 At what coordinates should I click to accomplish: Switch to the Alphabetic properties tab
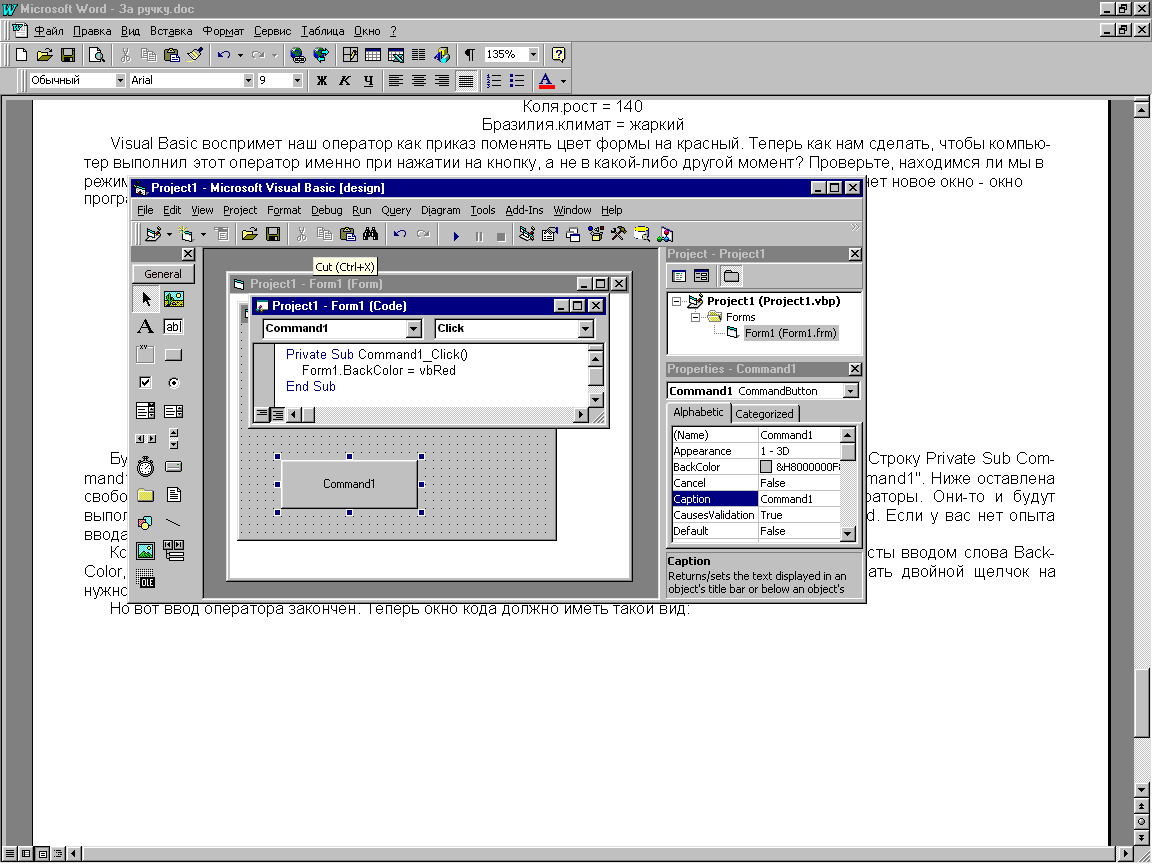pyautogui.click(x=698, y=412)
